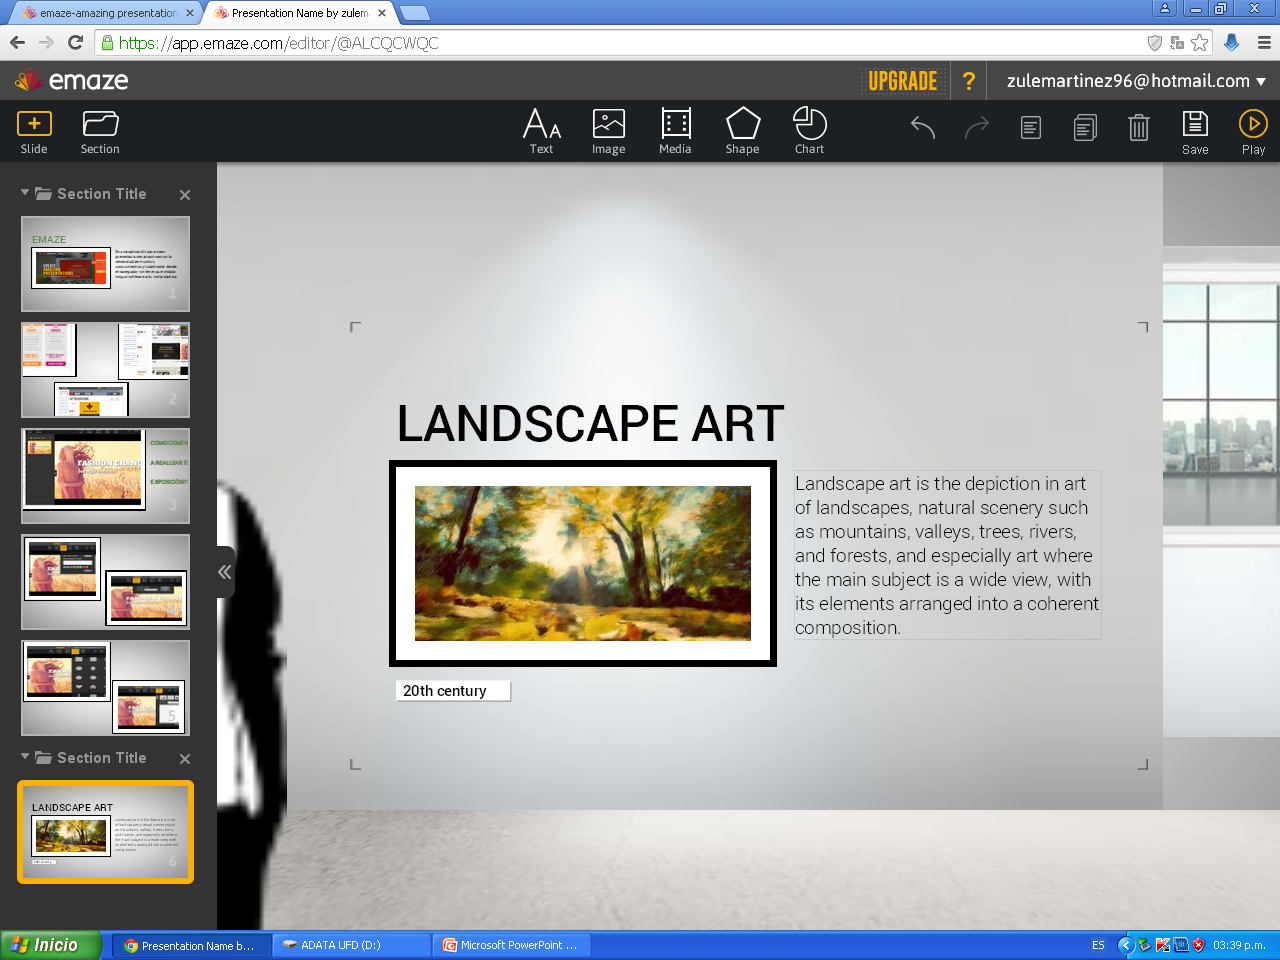Select the Shape tool
Screen dimensions: 1280x960
point(742,132)
